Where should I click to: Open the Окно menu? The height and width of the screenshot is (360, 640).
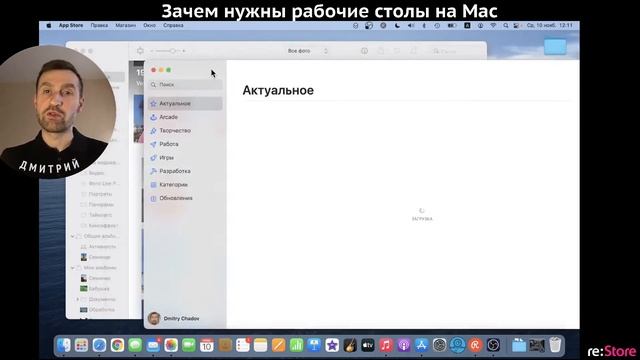click(149, 25)
